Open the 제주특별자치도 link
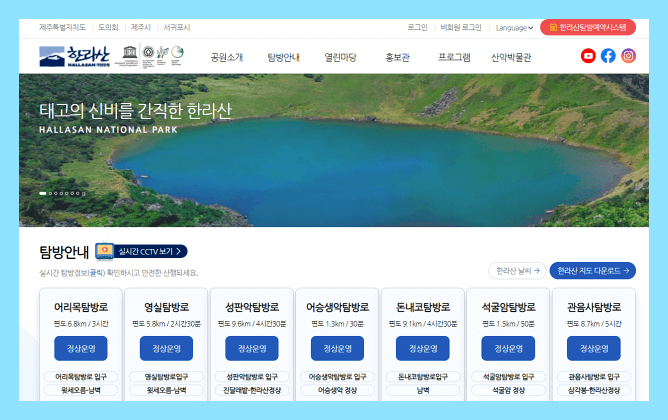 tap(63, 27)
